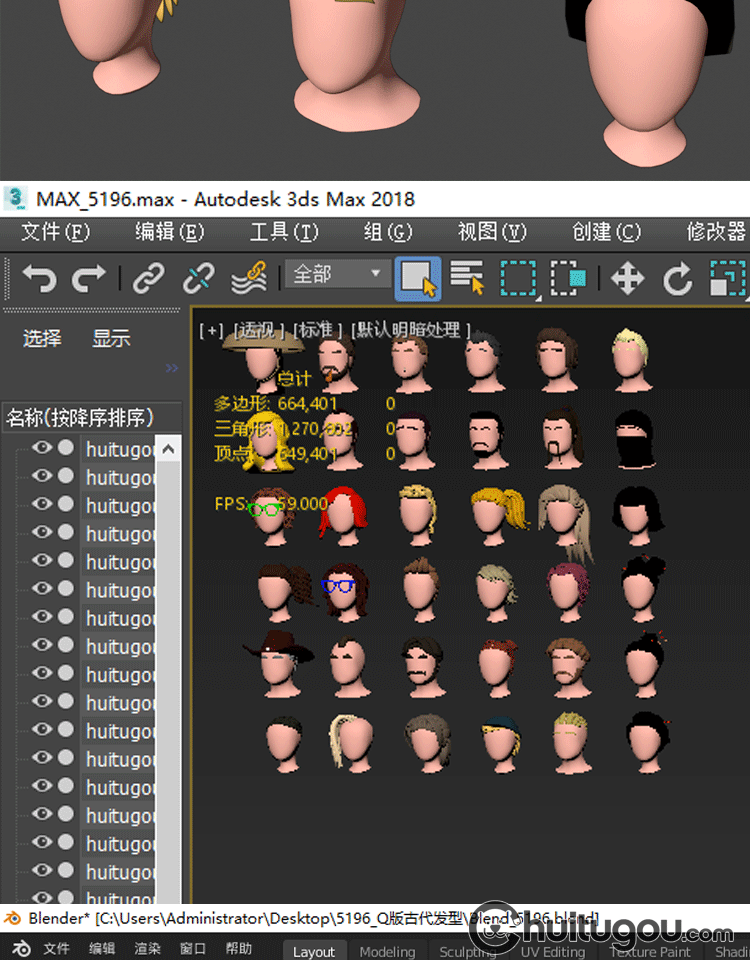Click the Blender logo menu icon

pos(21,948)
